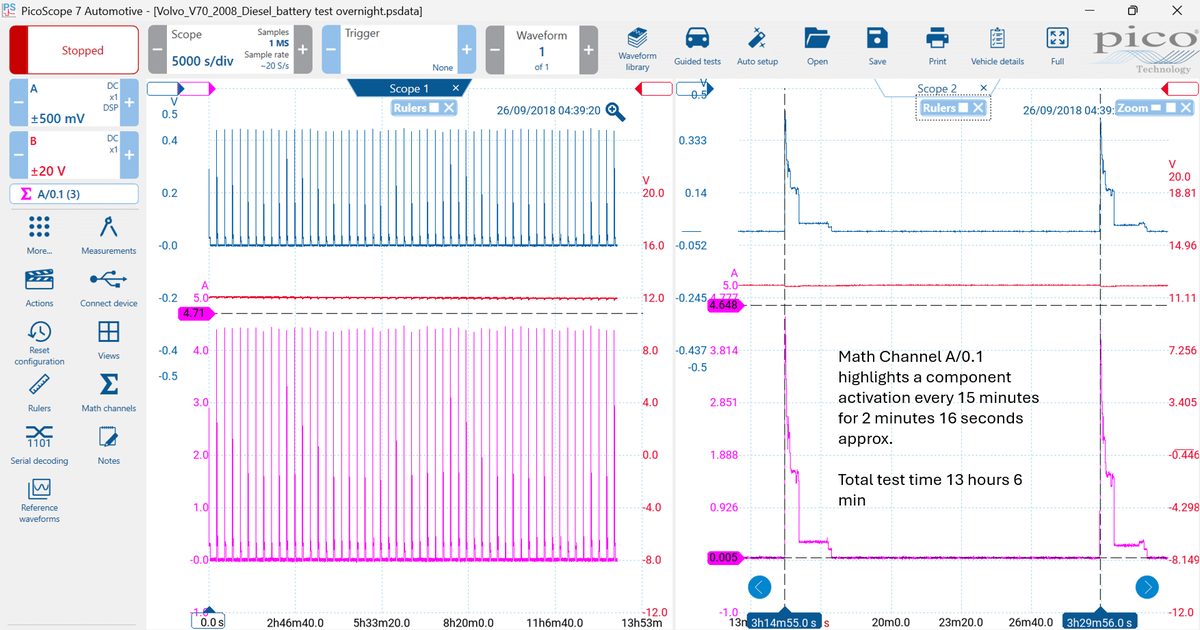Open Reference waveforms
The width and height of the screenshot is (1200, 630).
[40, 501]
